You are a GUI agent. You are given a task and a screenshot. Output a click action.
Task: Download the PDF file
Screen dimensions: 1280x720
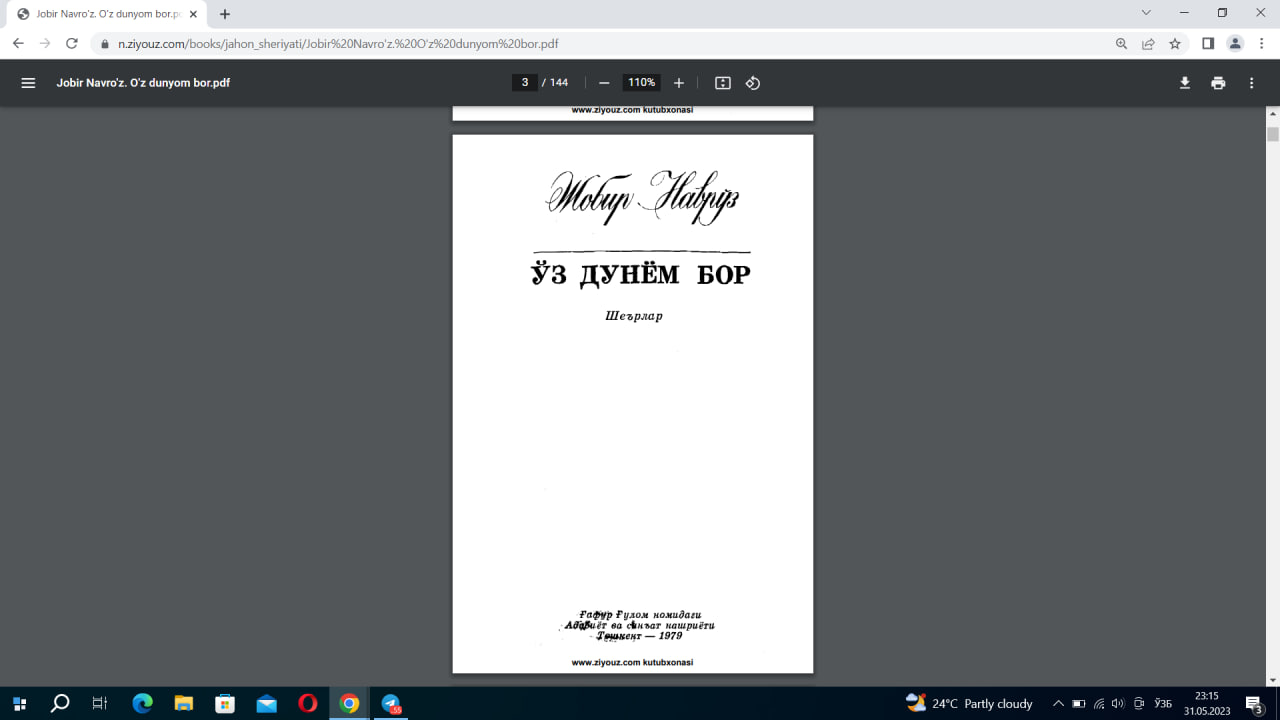[1185, 83]
